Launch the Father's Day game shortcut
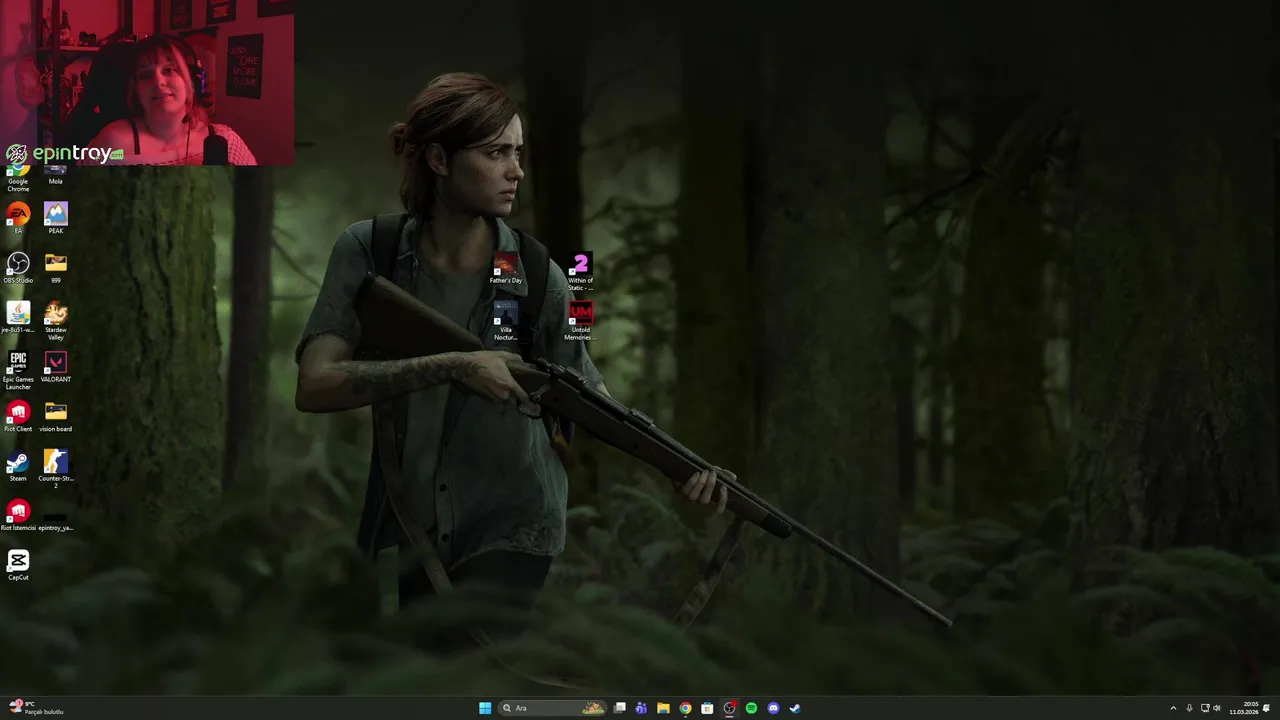Viewport: 1280px width, 720px height. tap(506, 268)
